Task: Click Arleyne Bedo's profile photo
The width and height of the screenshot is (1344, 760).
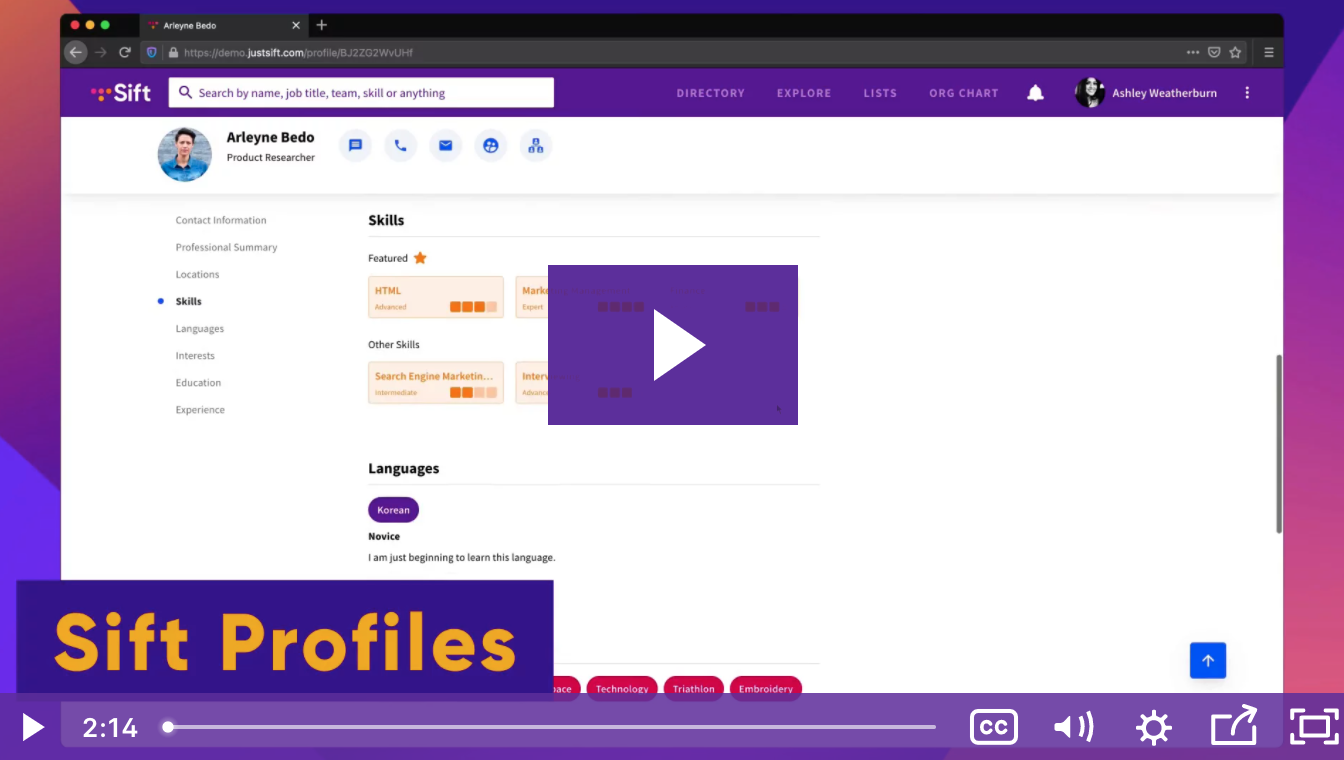Action: point(185,154)
